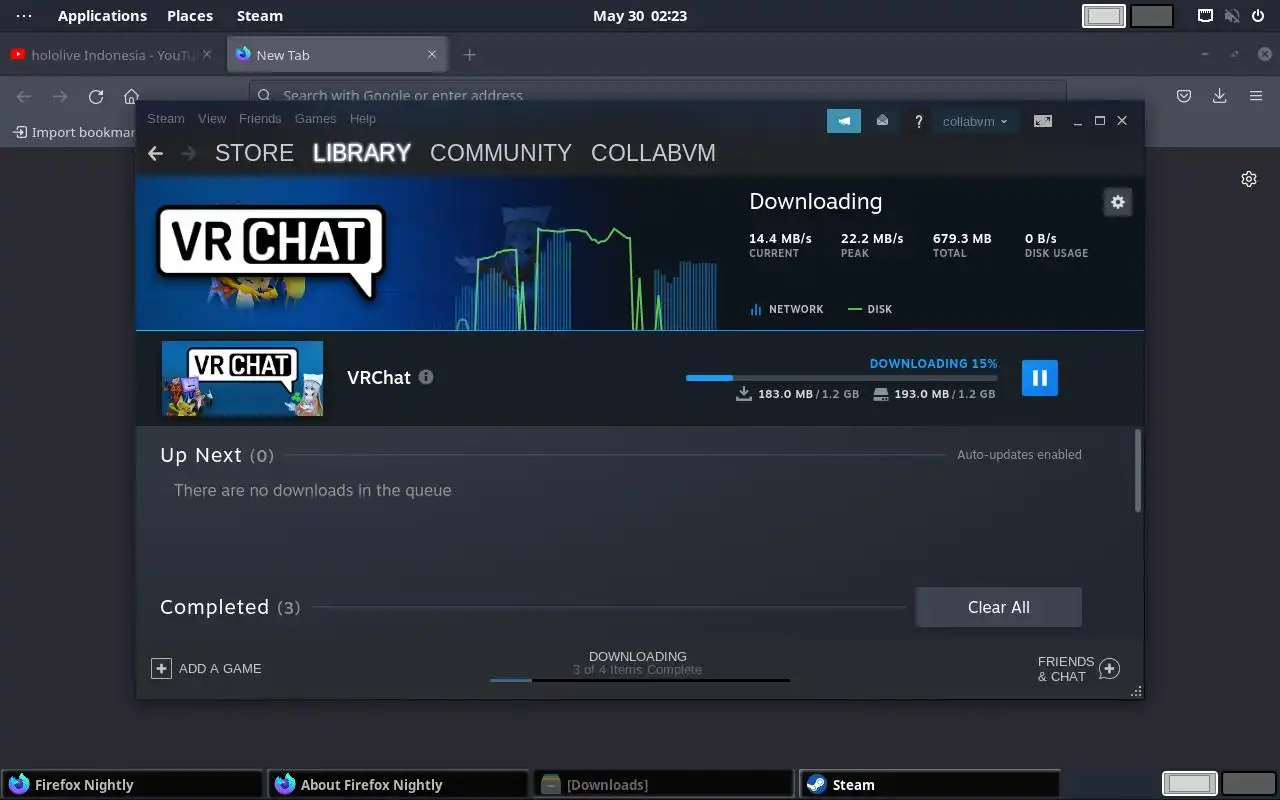This screenshot has width=1280, height=800.
Task: Select hololive Indonesia YouTube tab in Firefox
Action: (113, 55)
